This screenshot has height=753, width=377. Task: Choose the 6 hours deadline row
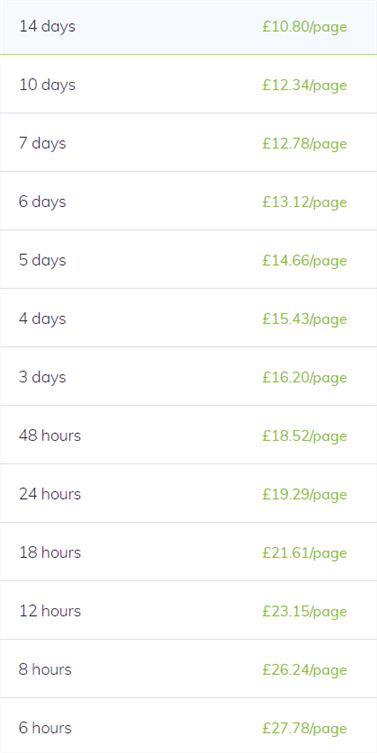(188, 726)
